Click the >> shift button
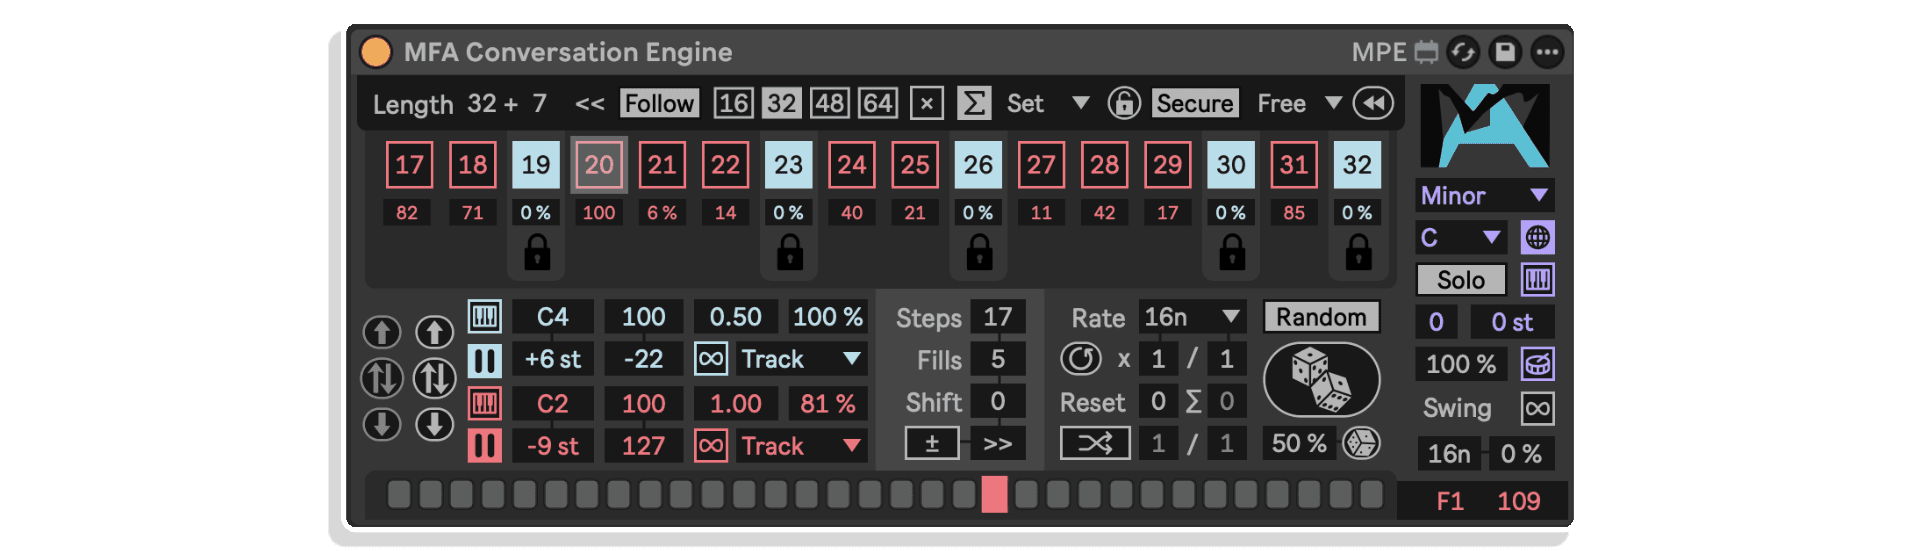The height and width of the screenshot is (551, 1920). (x=998, y=443)
